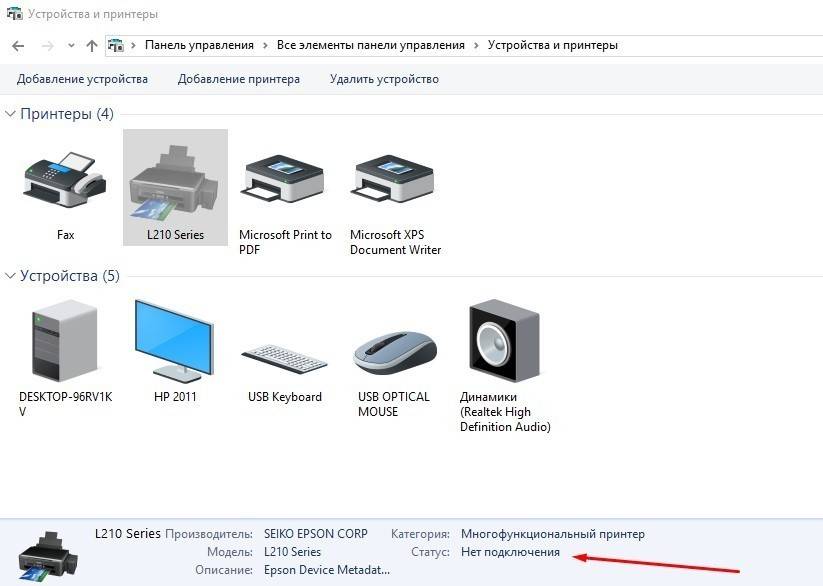
Task: Click Добавление устройства command
Action: [x=82, y=79]
